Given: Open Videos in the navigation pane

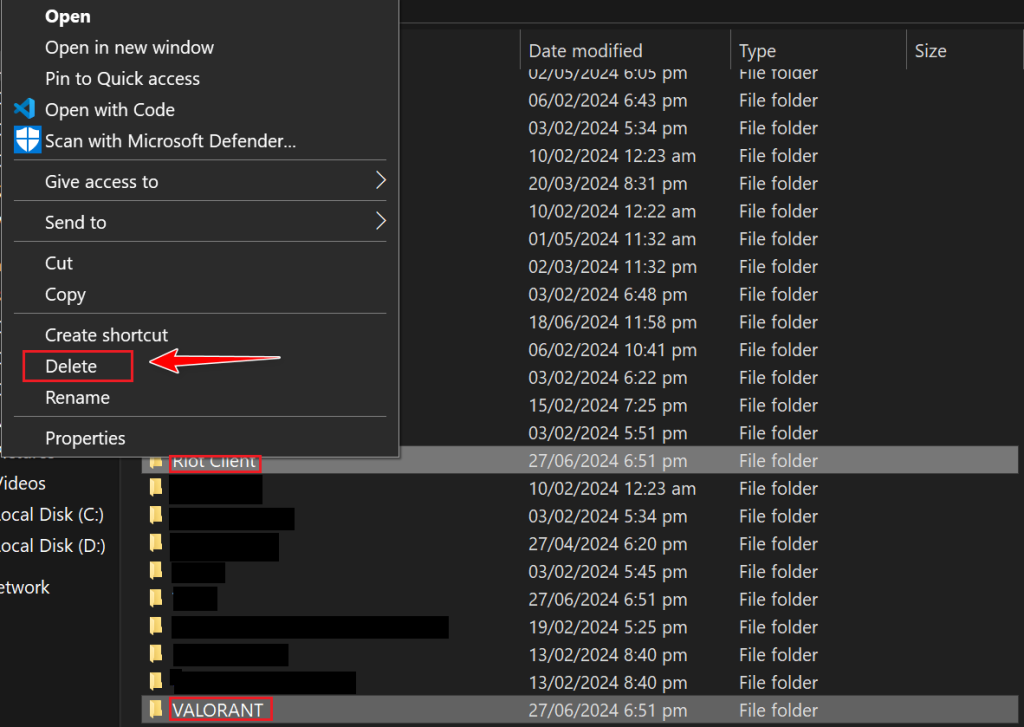Looking at the screenshot, I should [x=22, y=483].
